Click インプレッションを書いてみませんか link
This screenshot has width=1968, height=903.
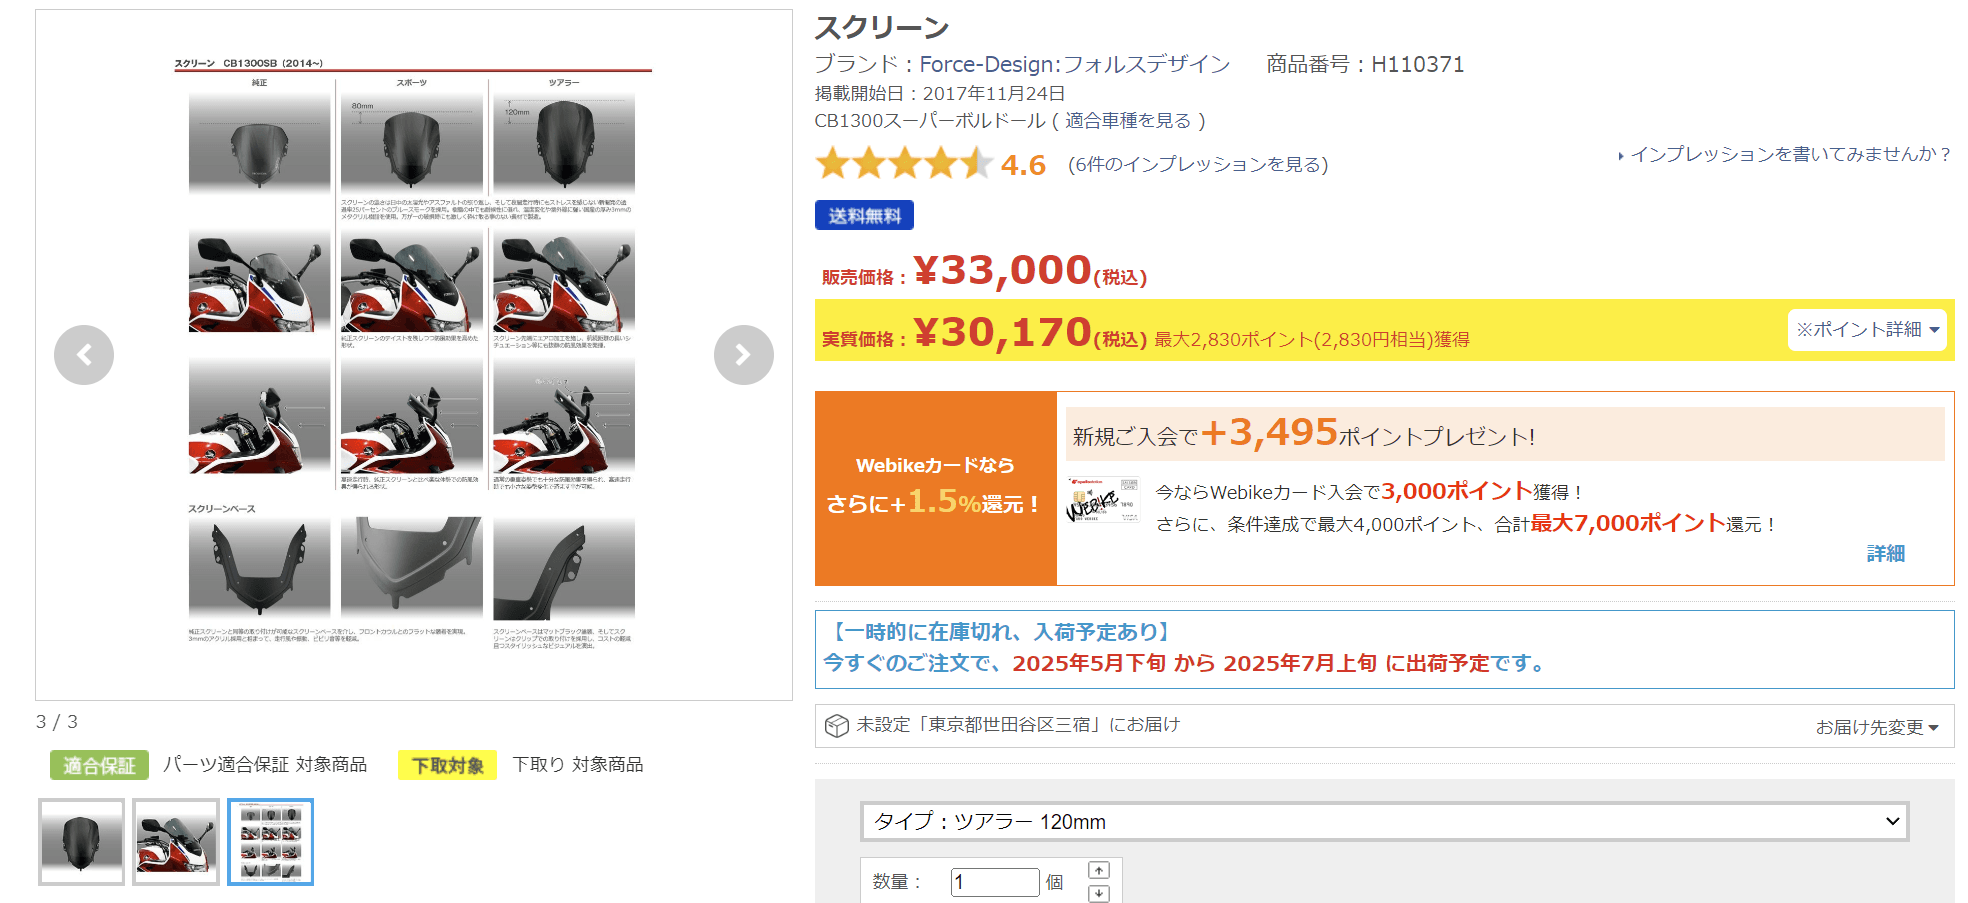tap(1789, 155)
